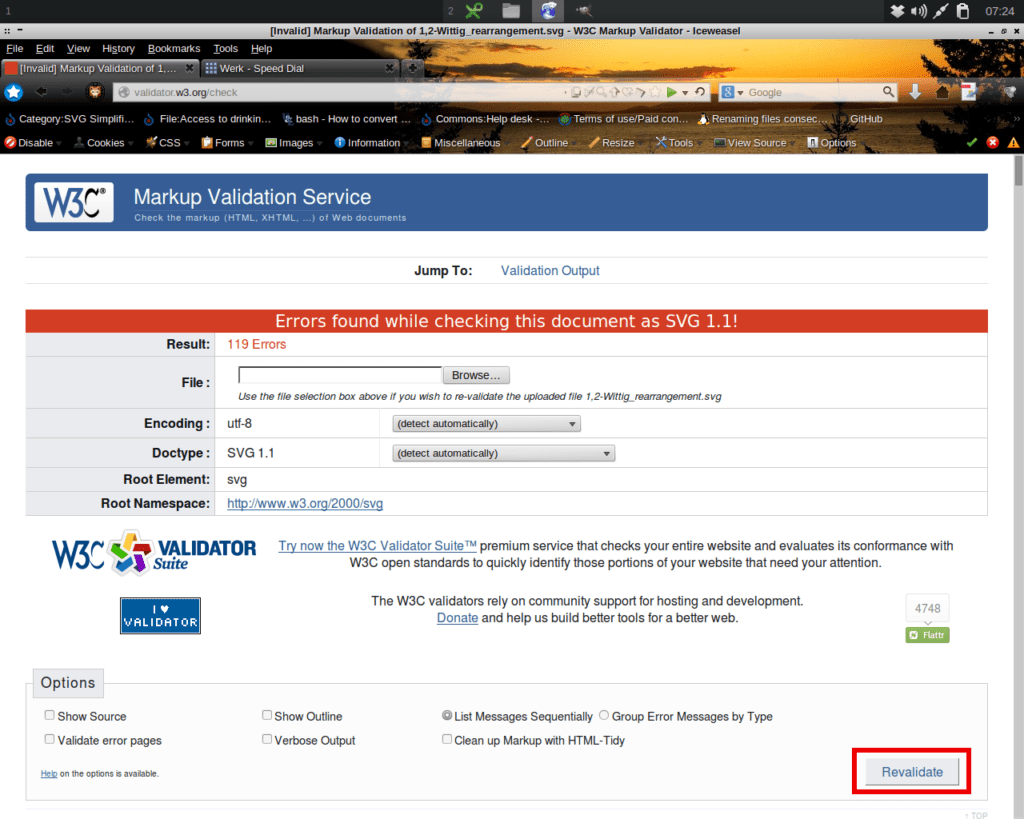This screenshot has height=819, width=1024.
Task: Open the Google search engine dropdown
Action: (x=739, y=94)
